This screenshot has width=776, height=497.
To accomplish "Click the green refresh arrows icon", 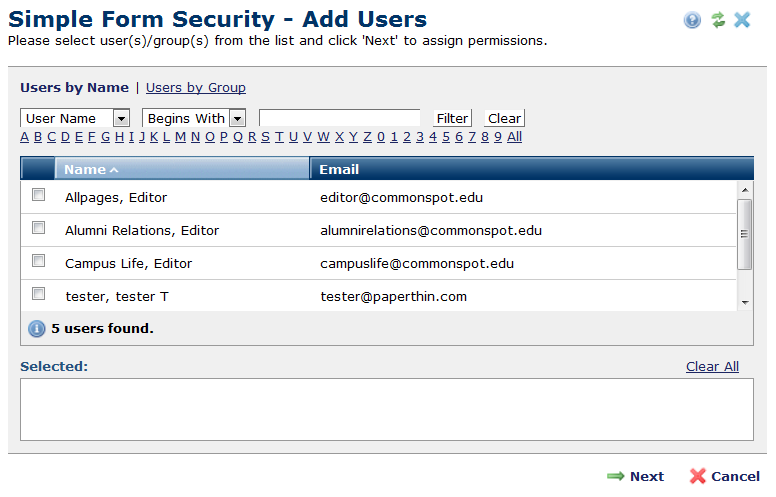I will pyautogui.click(x=717, y=20).
